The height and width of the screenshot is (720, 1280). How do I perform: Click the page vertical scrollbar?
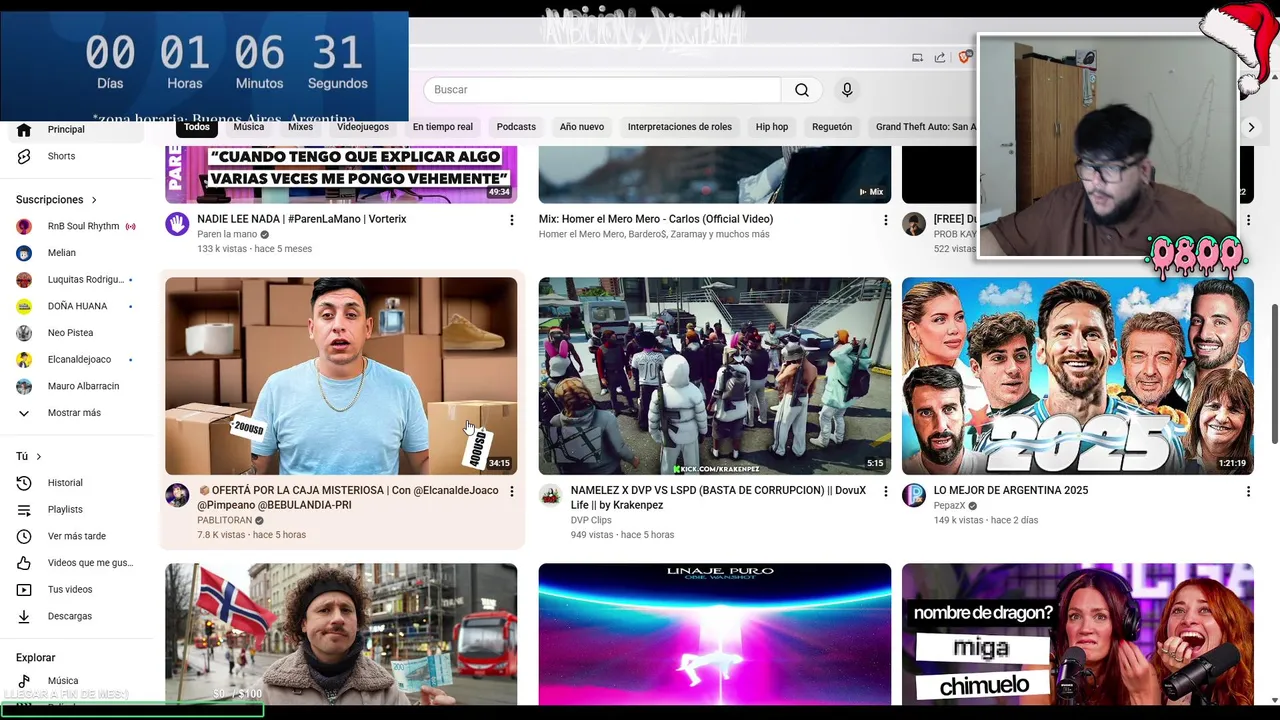pyautogui.click(x=1274, y=372)
